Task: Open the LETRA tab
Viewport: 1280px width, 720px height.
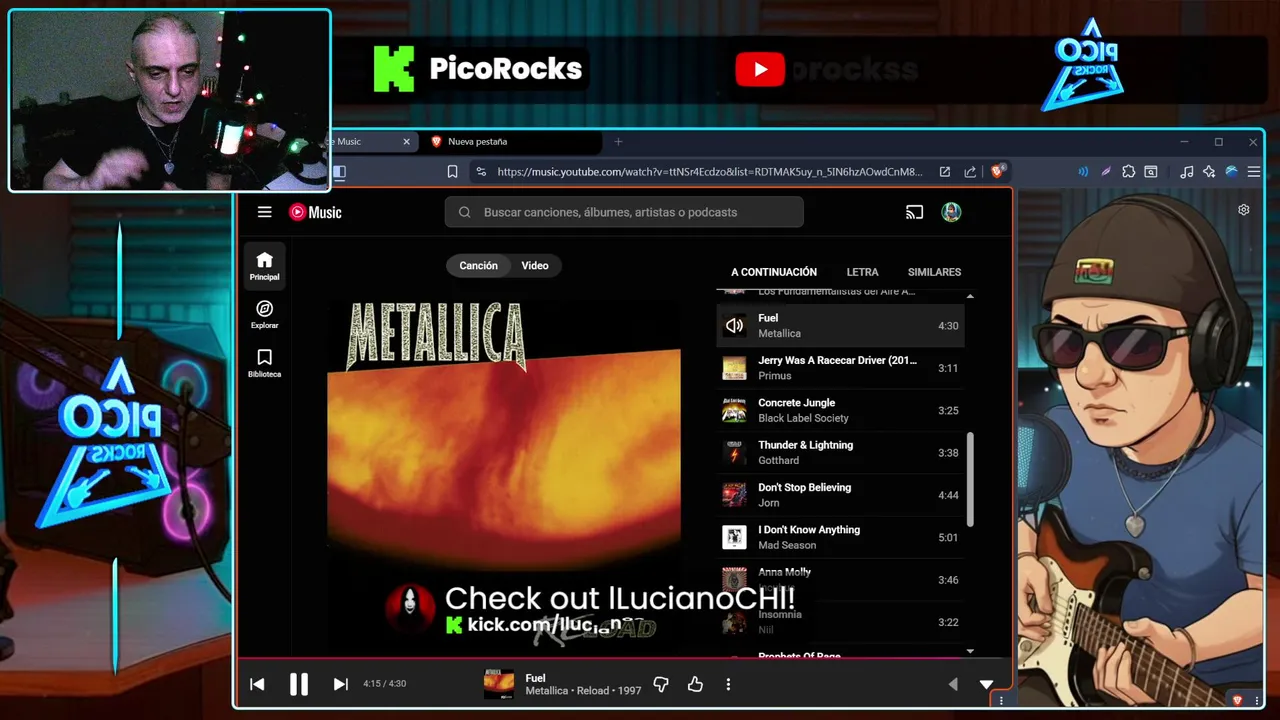Action: (x=862, y=272)
